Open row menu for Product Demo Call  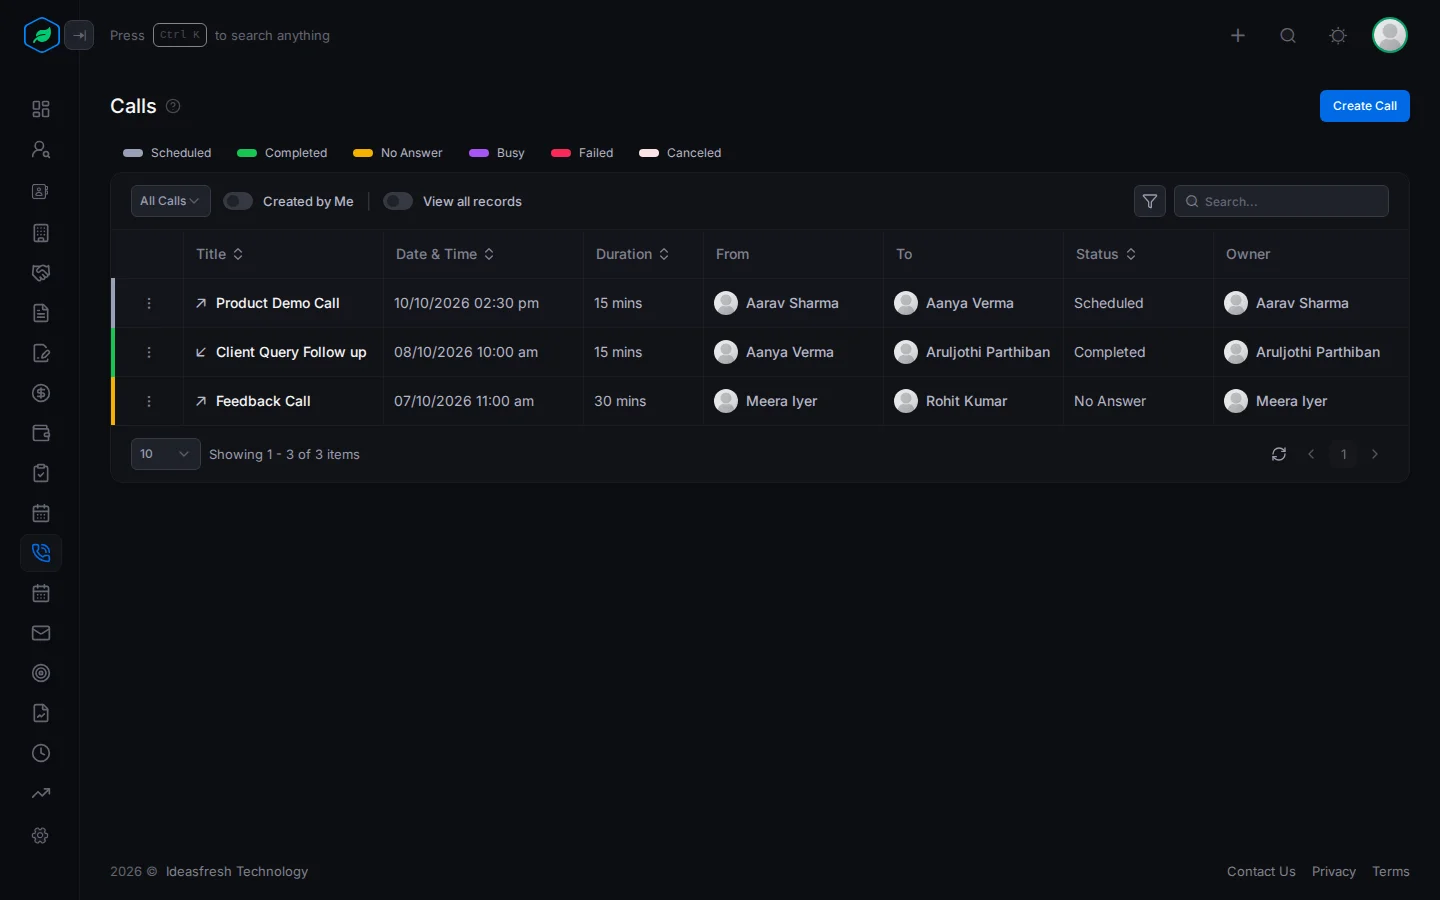[149, 303]
